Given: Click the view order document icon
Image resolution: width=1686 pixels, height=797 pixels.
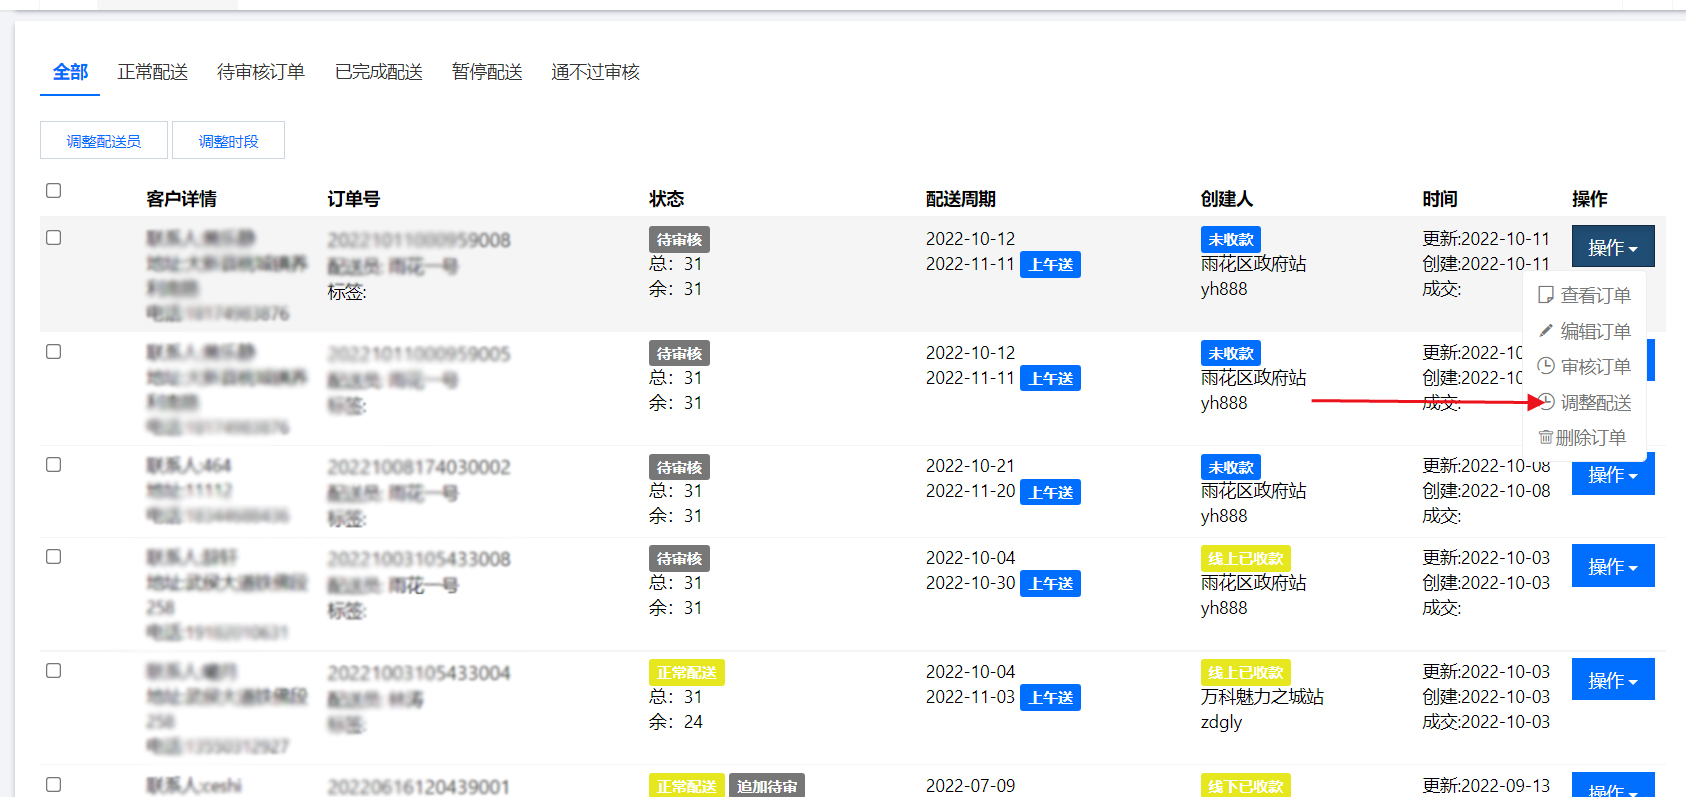Looking at the screenshot, I should click(1546, 295).
